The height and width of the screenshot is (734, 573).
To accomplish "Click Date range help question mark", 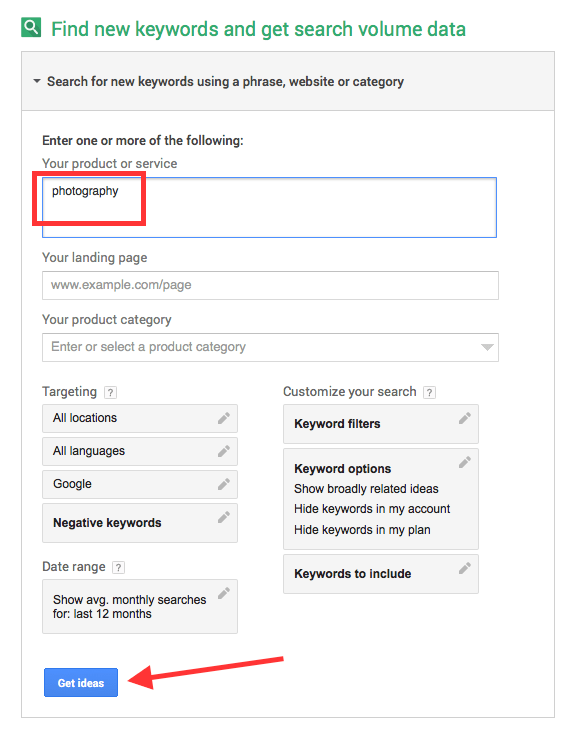I will (118, 567).
